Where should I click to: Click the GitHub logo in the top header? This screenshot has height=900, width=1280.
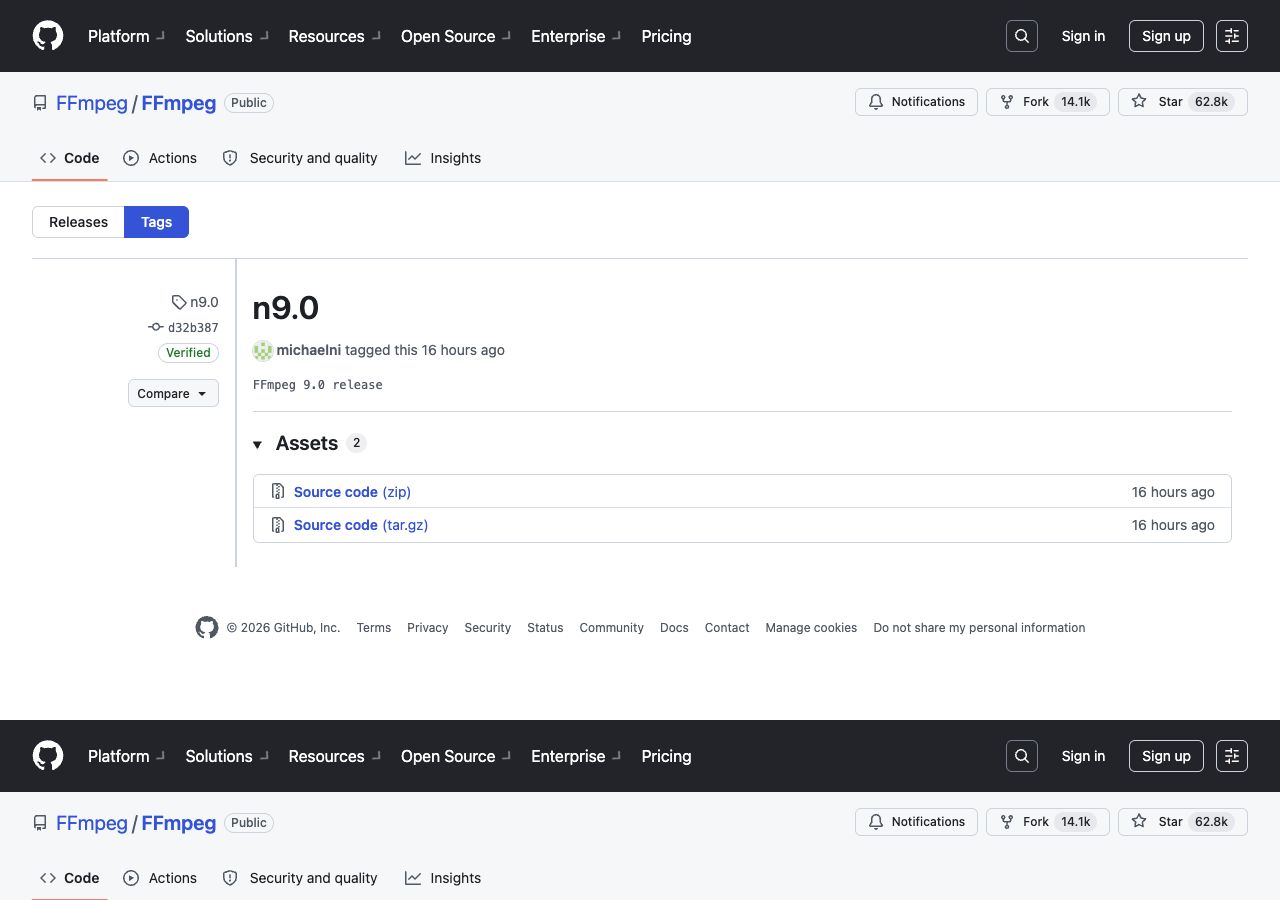(48, 36)
